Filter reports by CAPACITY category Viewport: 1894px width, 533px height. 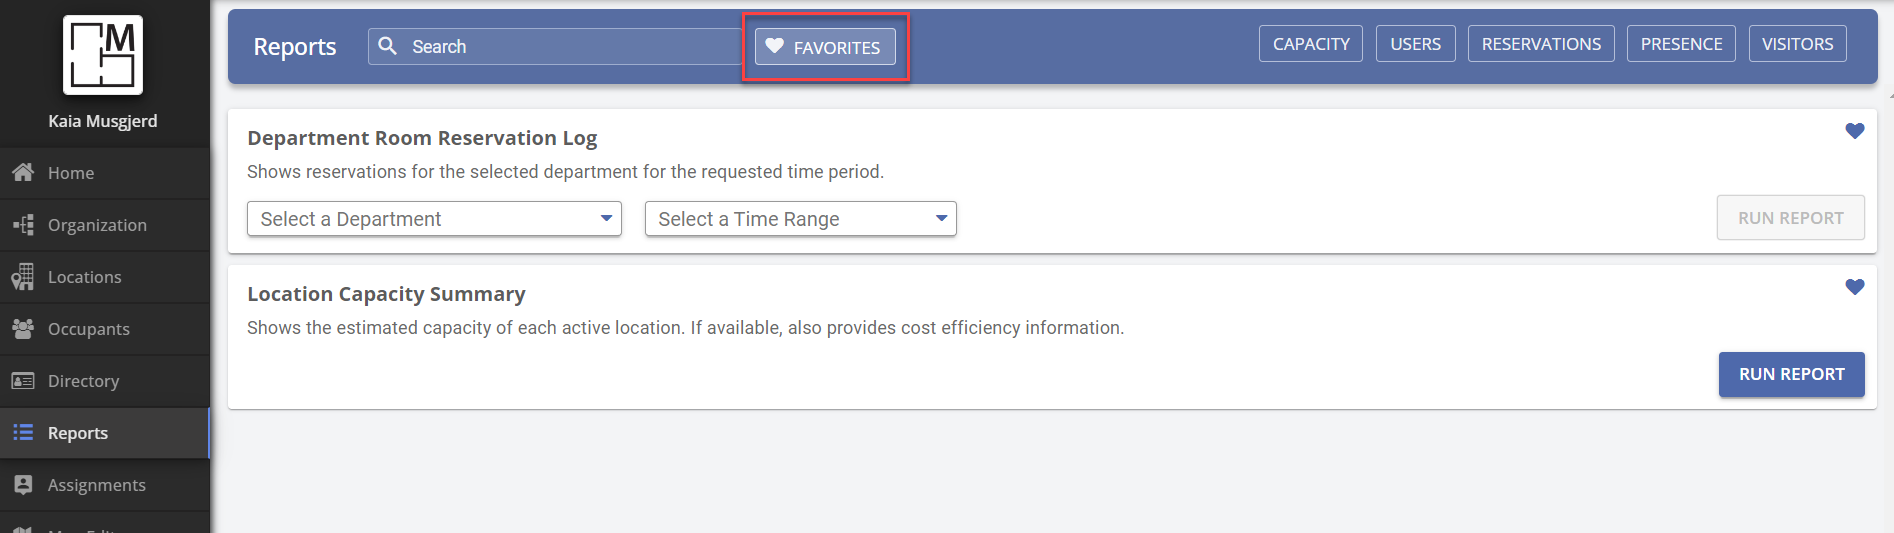click(x=1311, y=44)
